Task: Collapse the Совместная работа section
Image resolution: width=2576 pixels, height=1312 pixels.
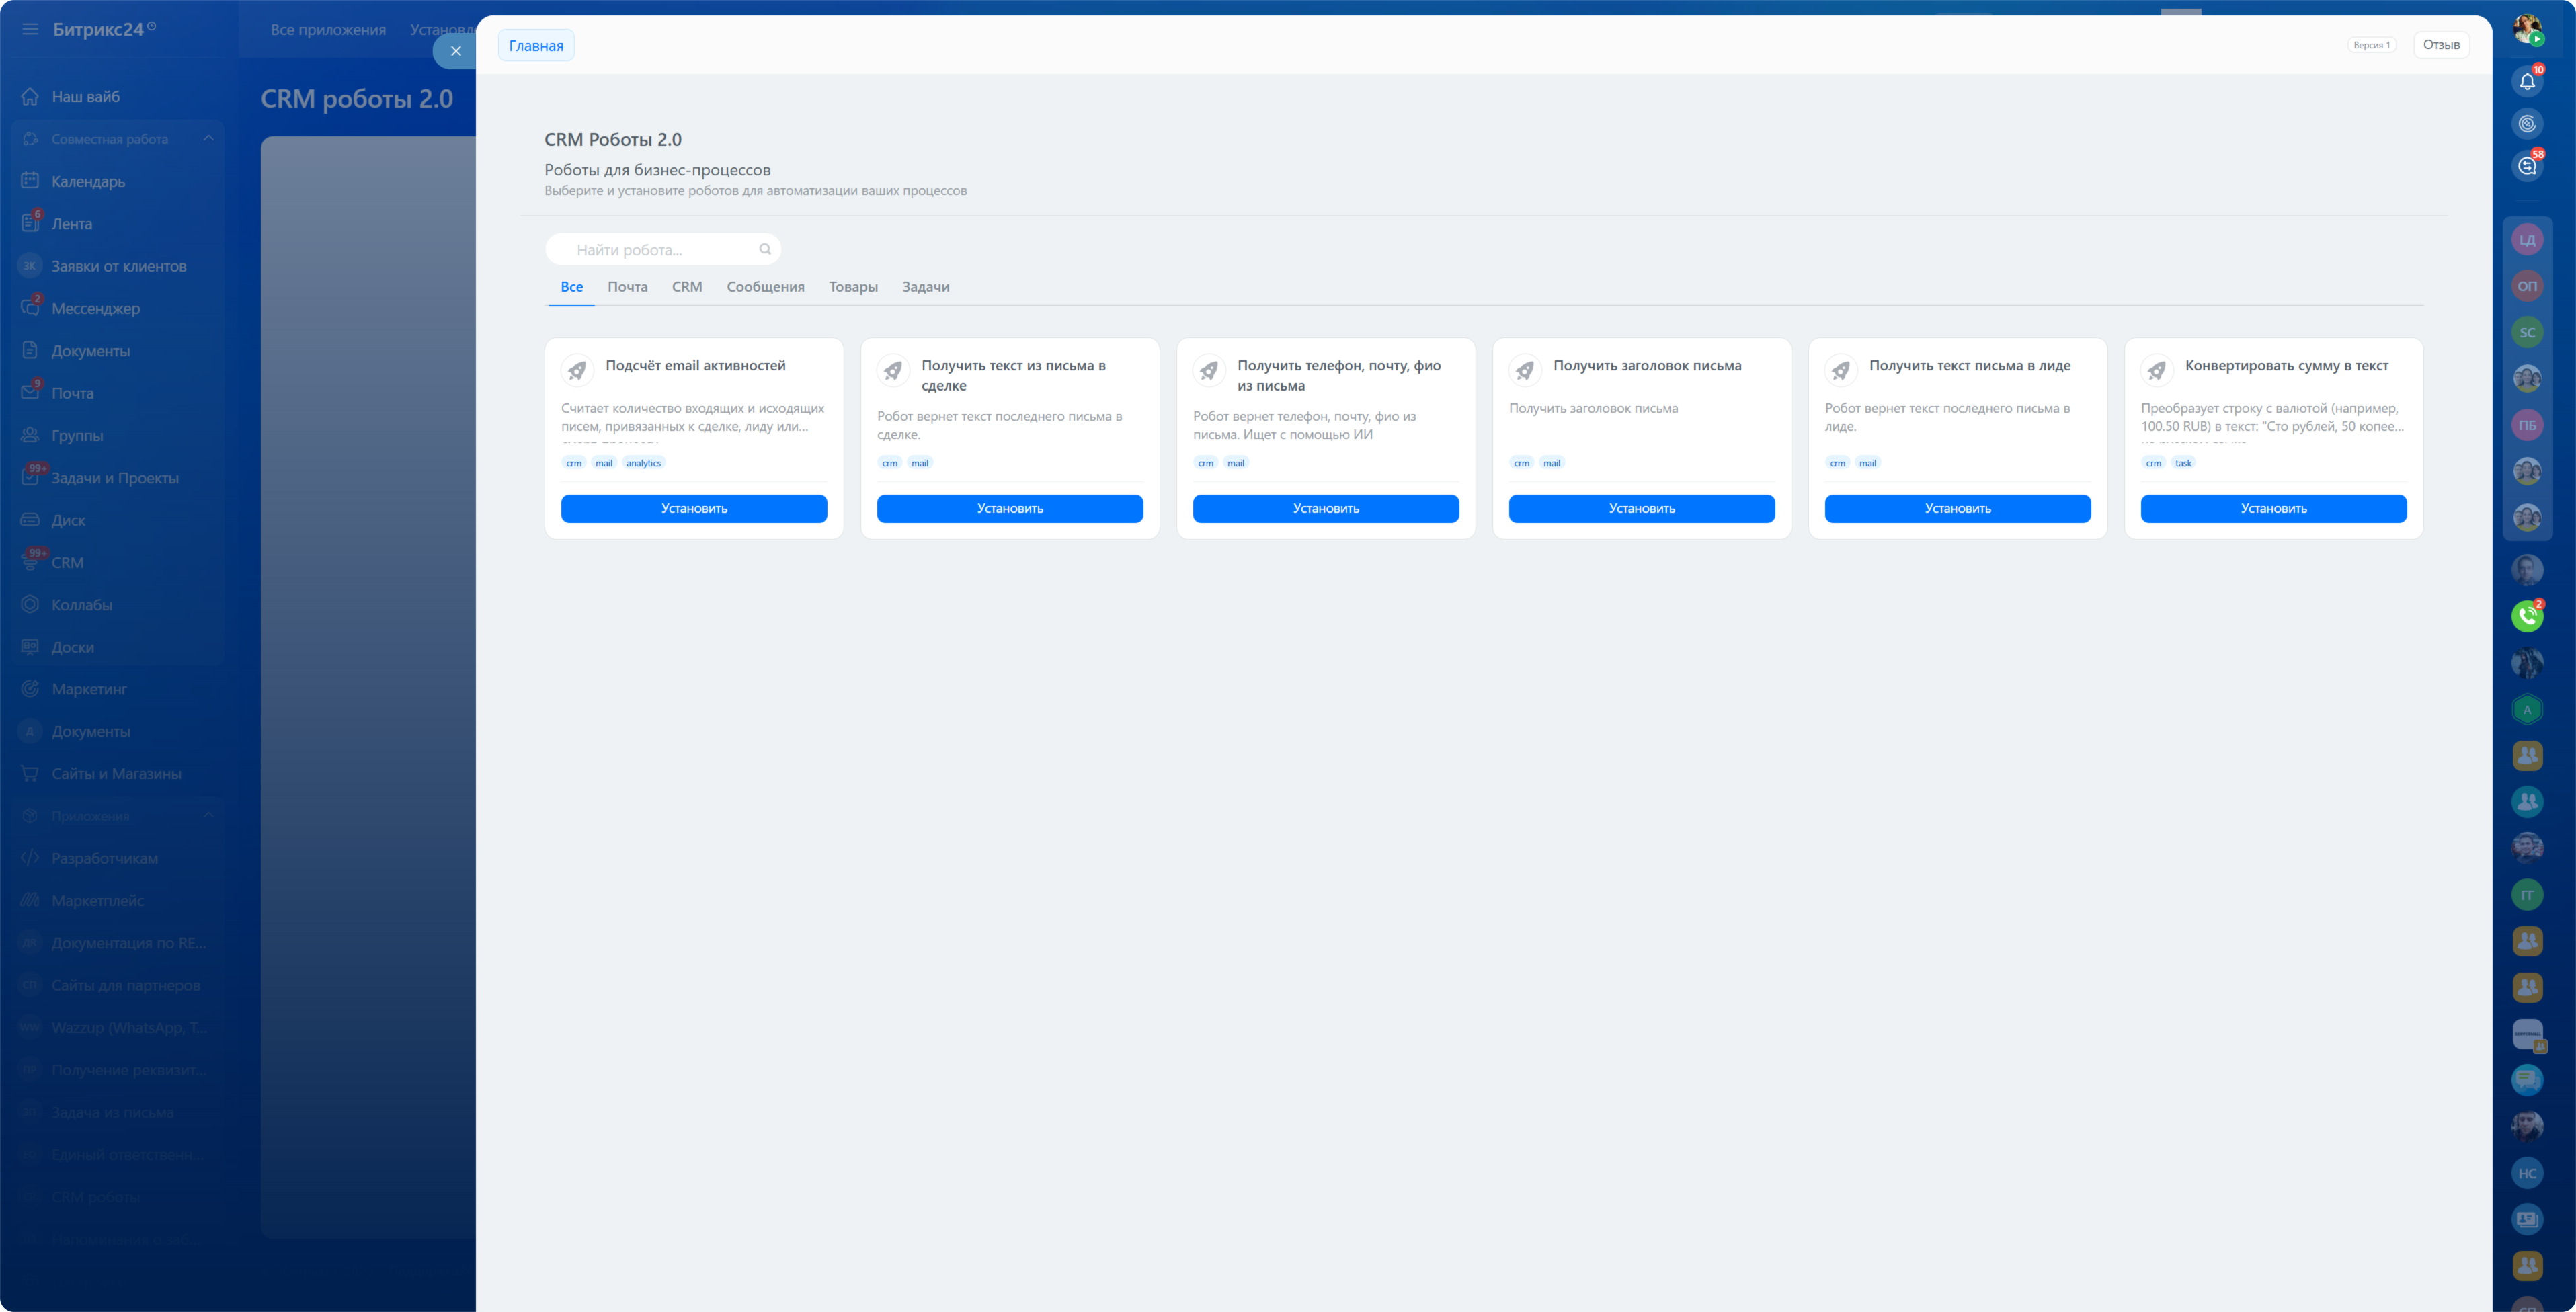Action: pyautogui.click(x=208, y=139)
